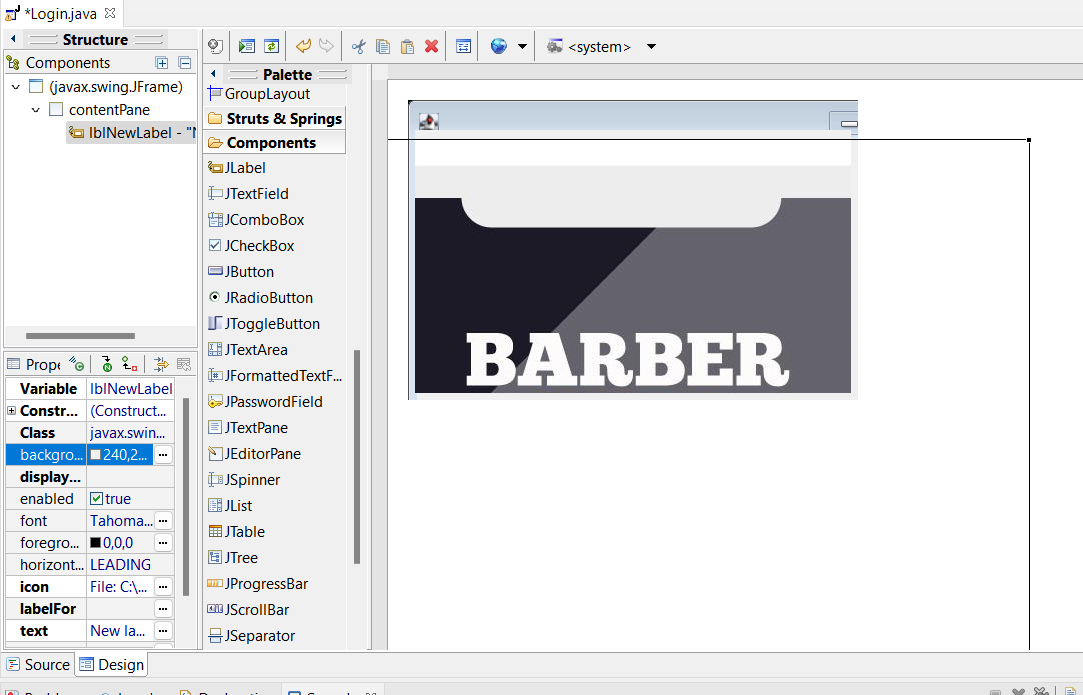This screenshot has height=695, width=1083.
Task: Pick JComboBox in the palette
Action: [256, 220]
